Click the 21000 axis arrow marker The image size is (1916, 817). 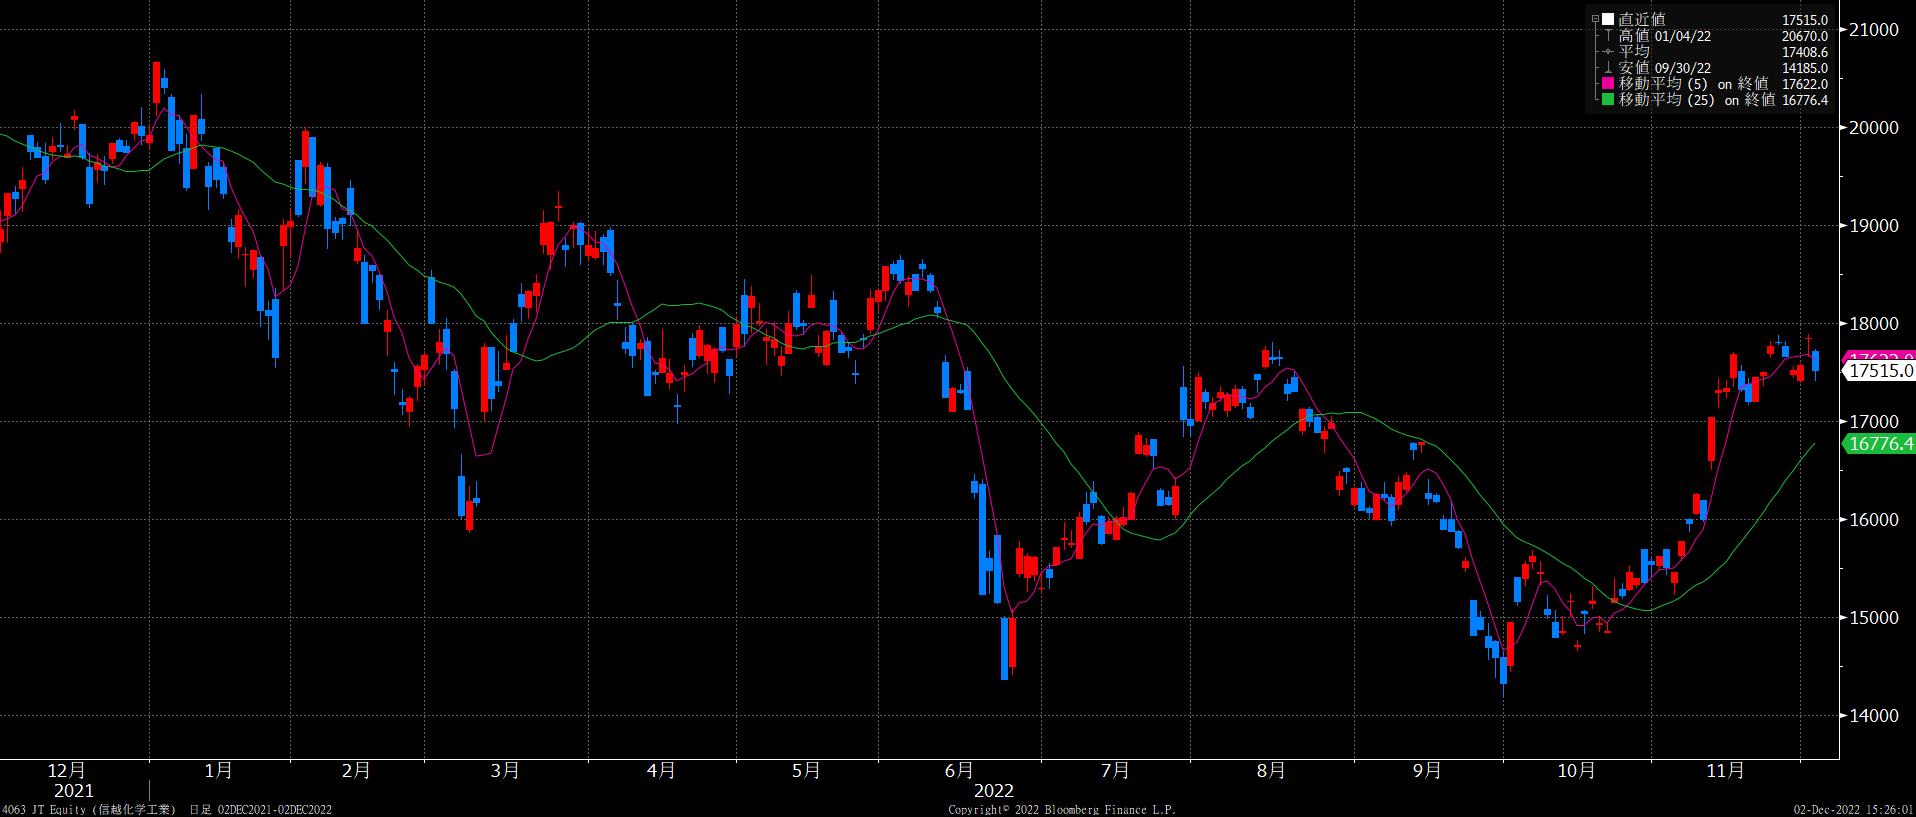coord(1844,30)
